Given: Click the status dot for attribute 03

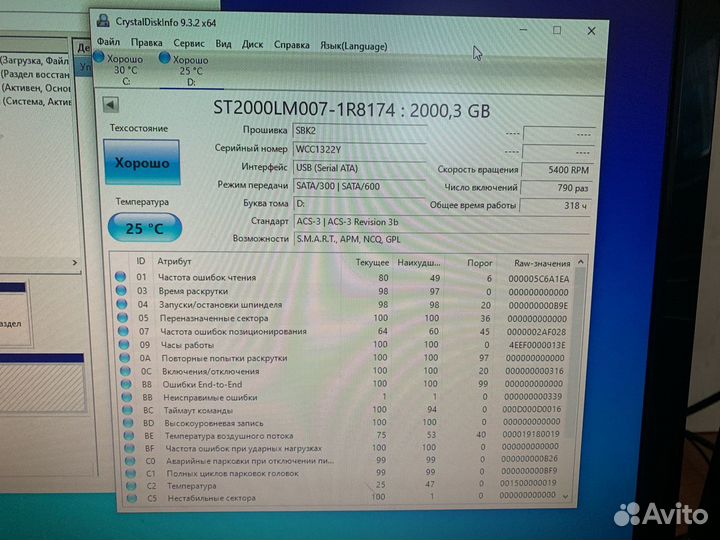Looking at the screenshot, I should pos(121,290).
